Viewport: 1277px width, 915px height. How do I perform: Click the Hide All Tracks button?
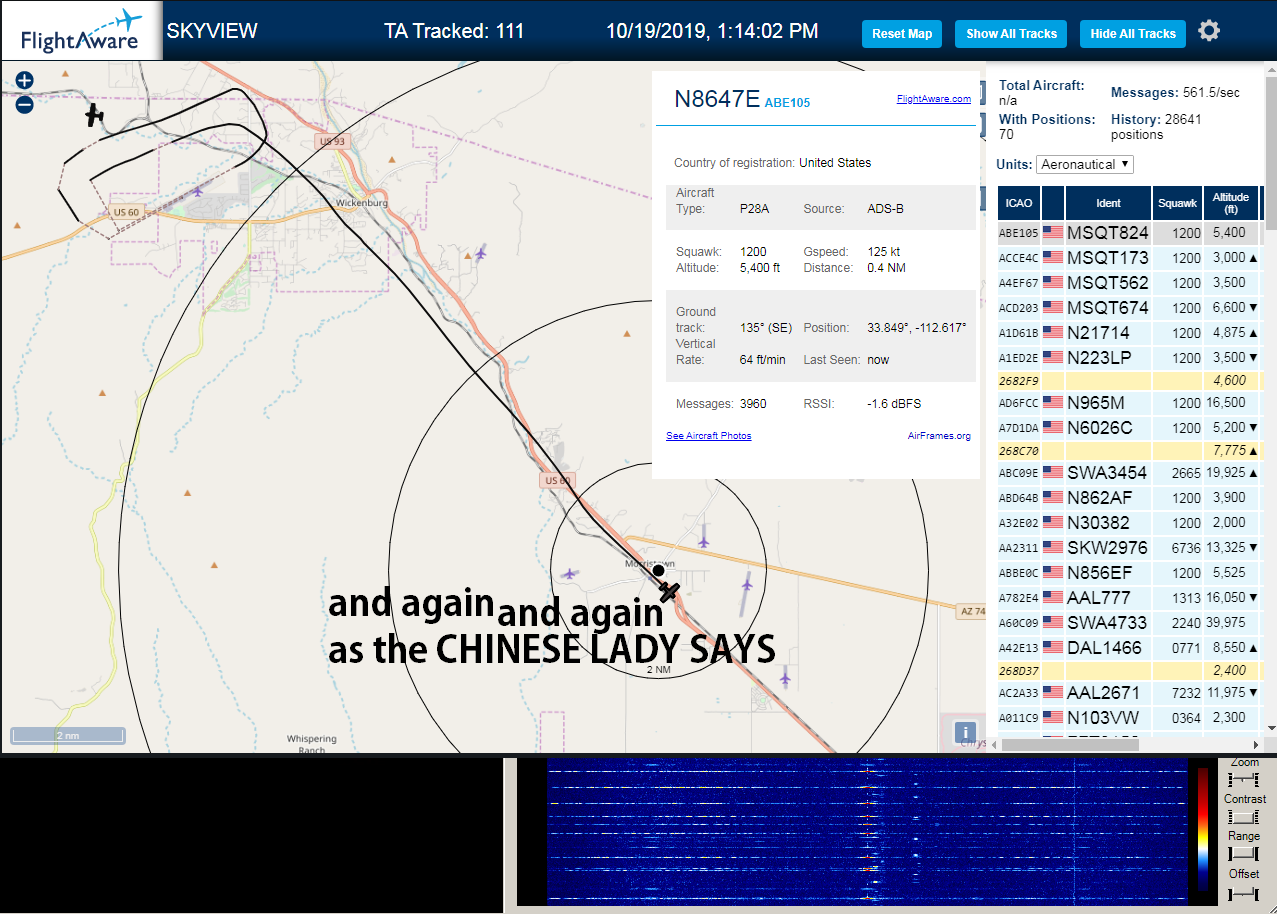[1133, 33]
